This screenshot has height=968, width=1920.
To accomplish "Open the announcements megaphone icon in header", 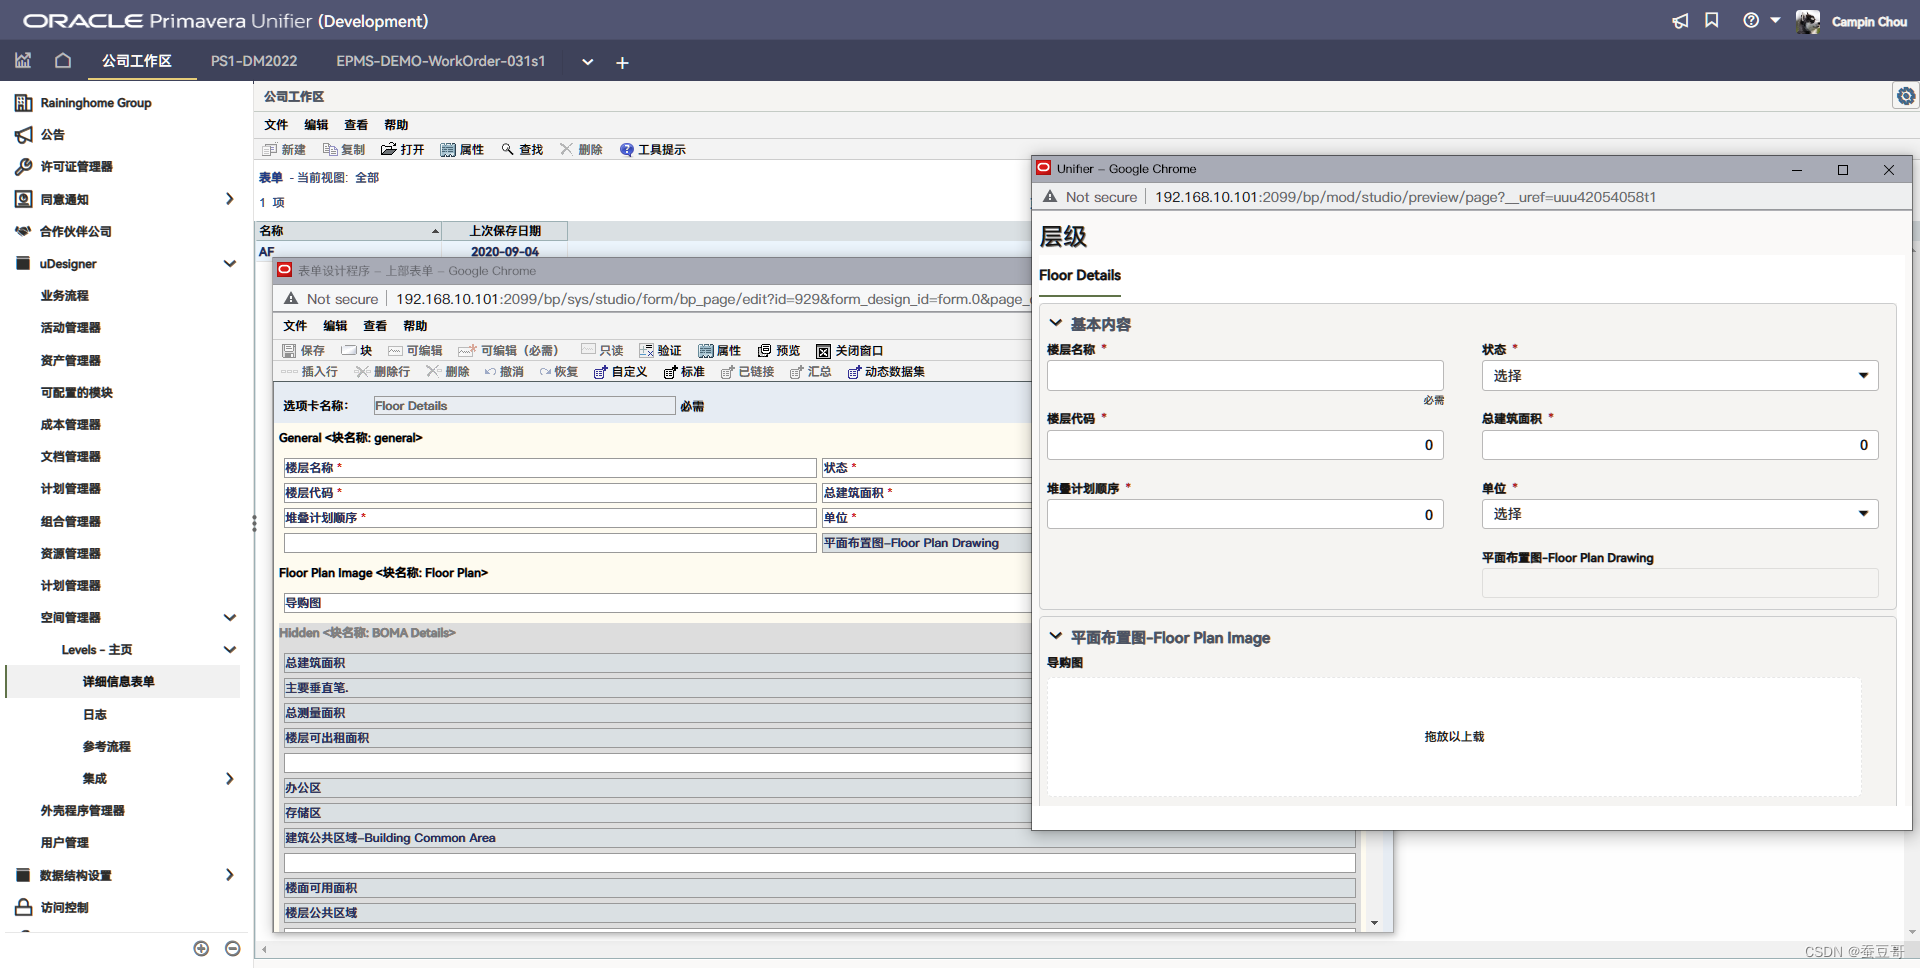I will (1680, 21).
